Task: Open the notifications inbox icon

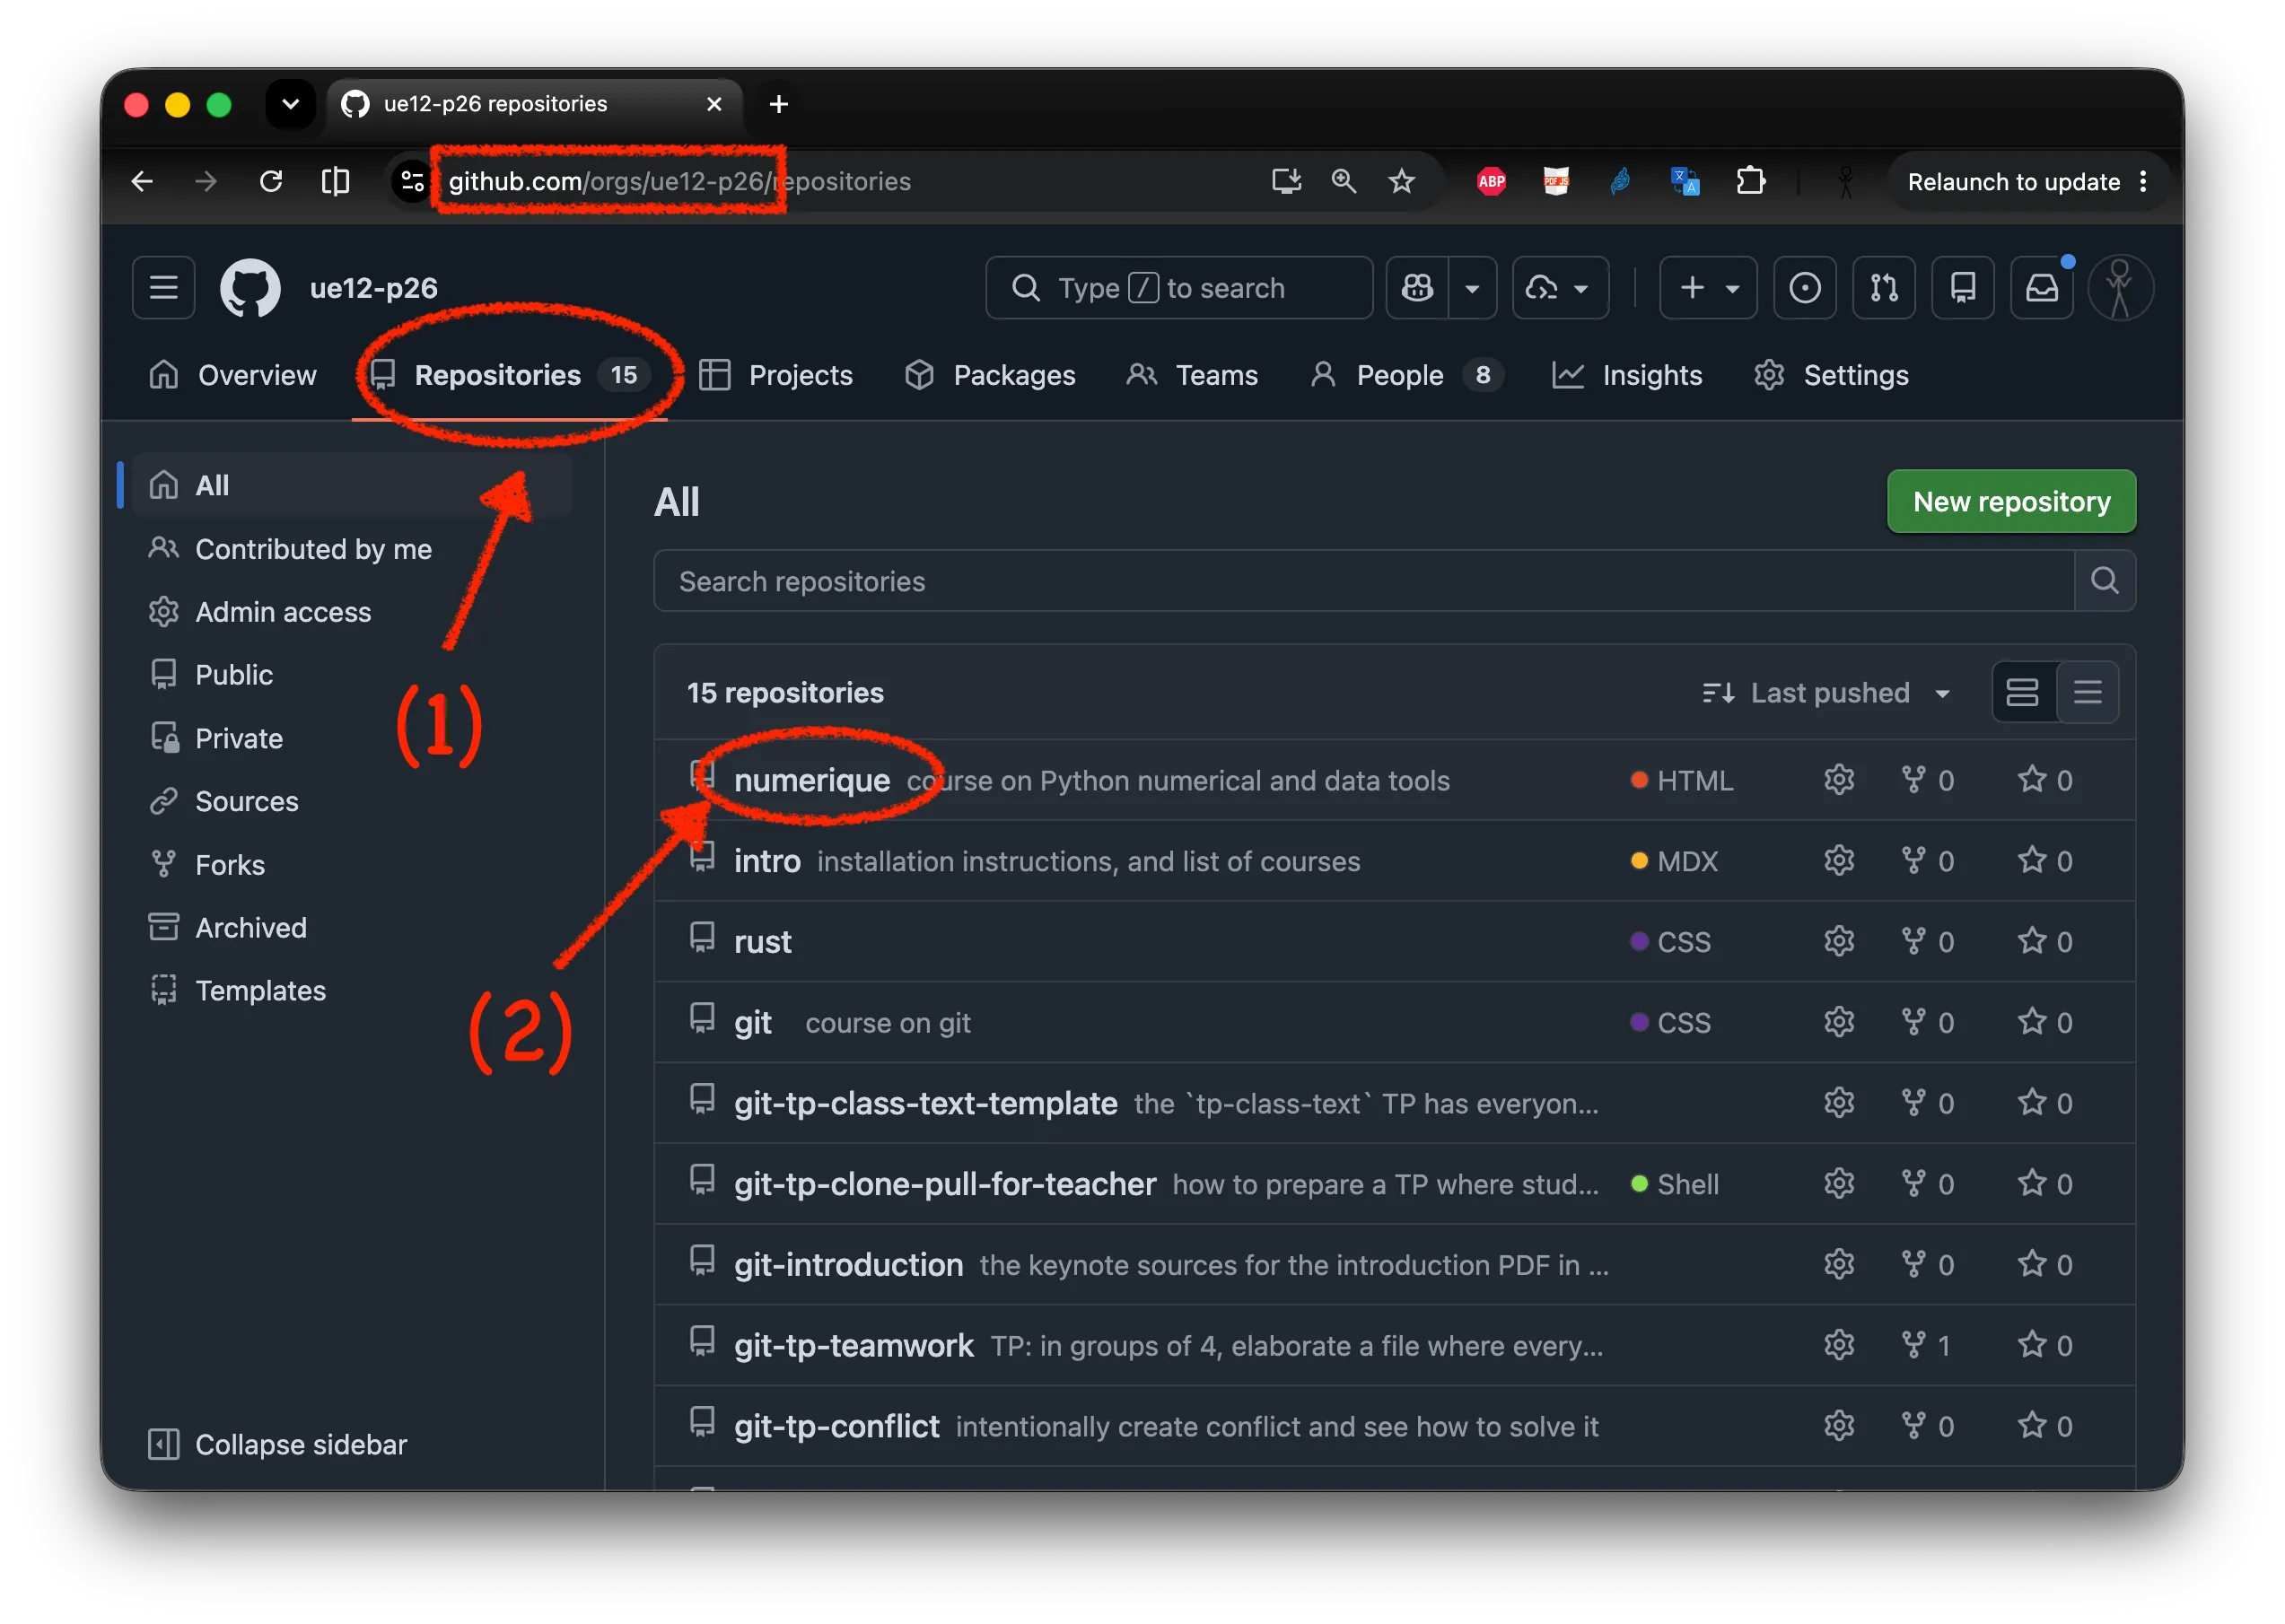Action: (2041, 288)
